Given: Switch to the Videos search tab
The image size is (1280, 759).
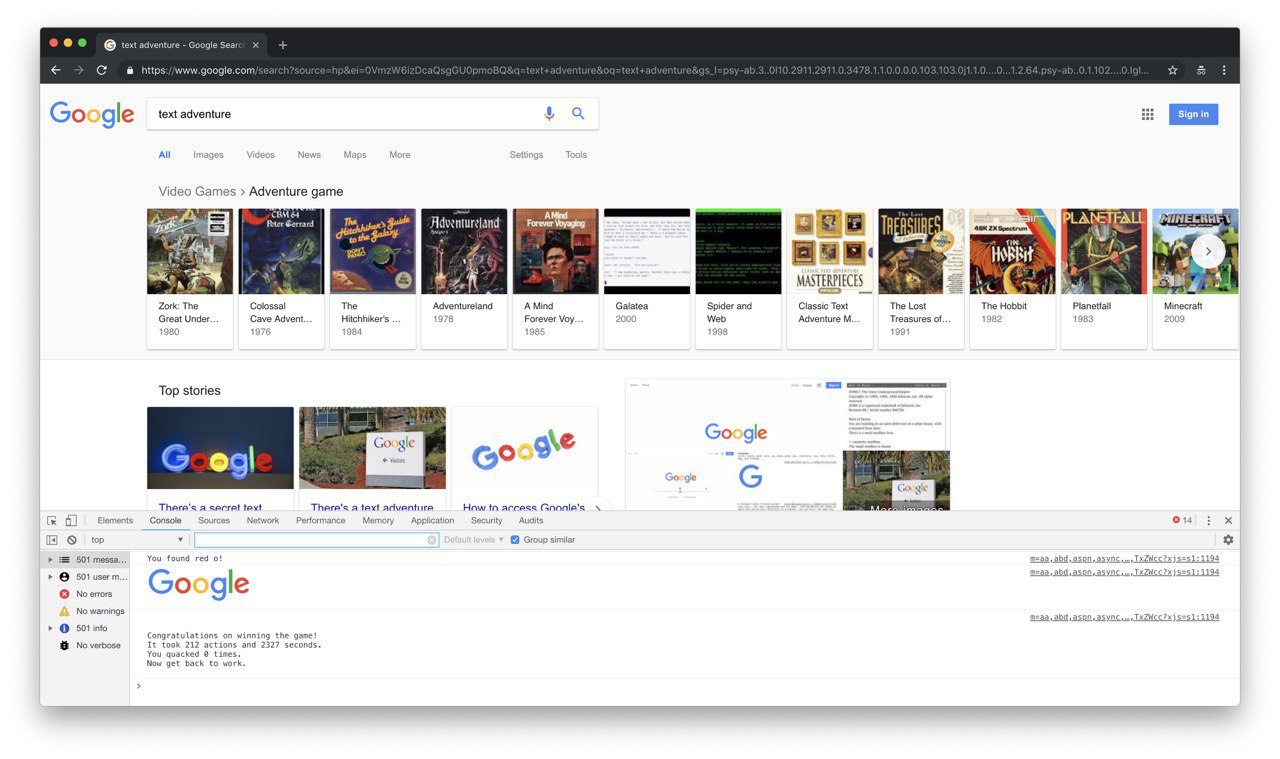Looking at the screenshot, I should coord(260,155).
